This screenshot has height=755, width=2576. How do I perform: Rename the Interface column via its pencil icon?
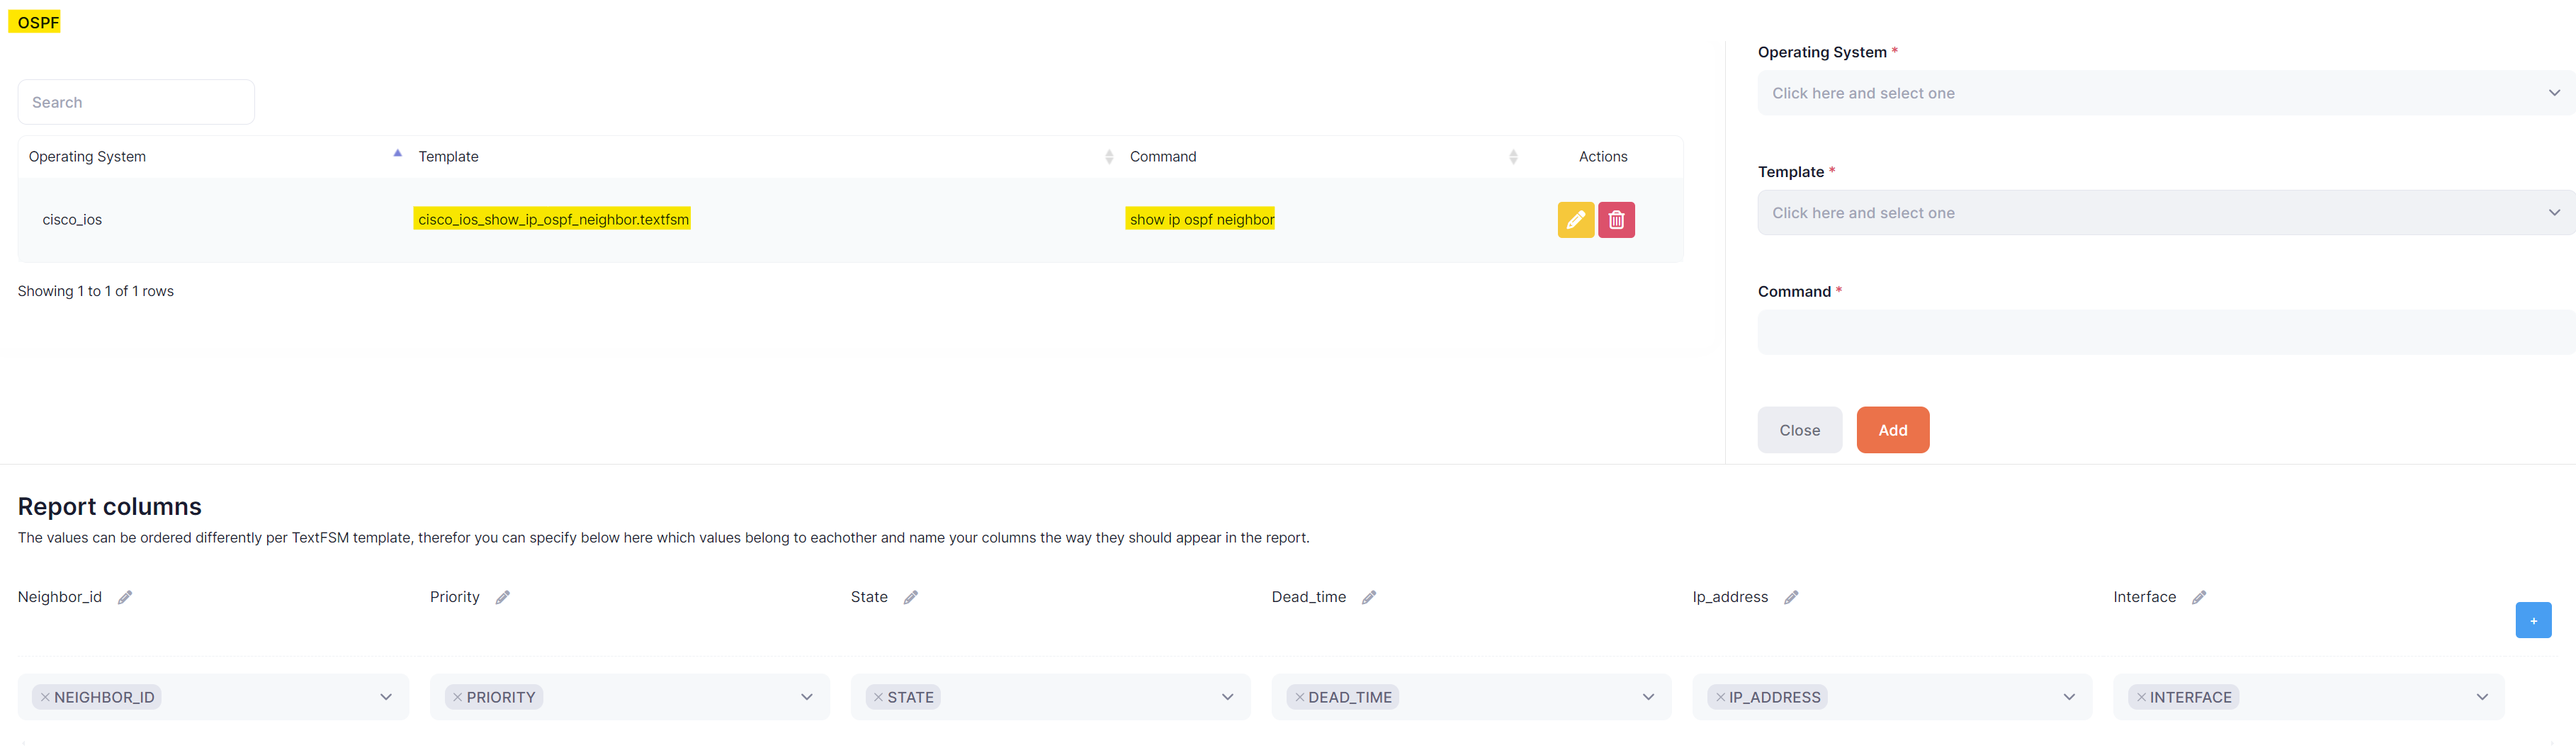[2199, 597]
